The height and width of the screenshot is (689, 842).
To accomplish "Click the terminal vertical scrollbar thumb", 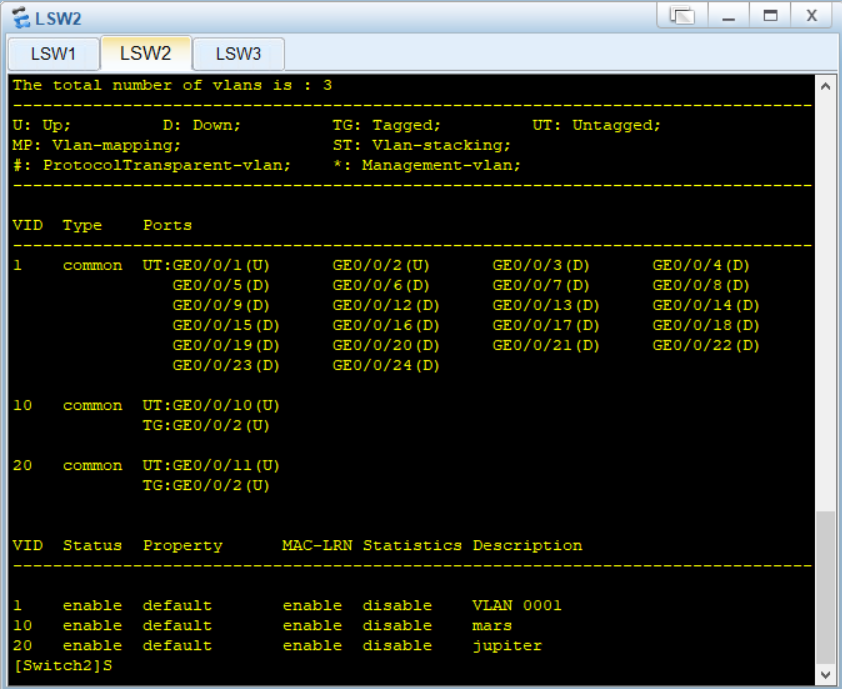I will pyautogui.click(x=825, y=588).
